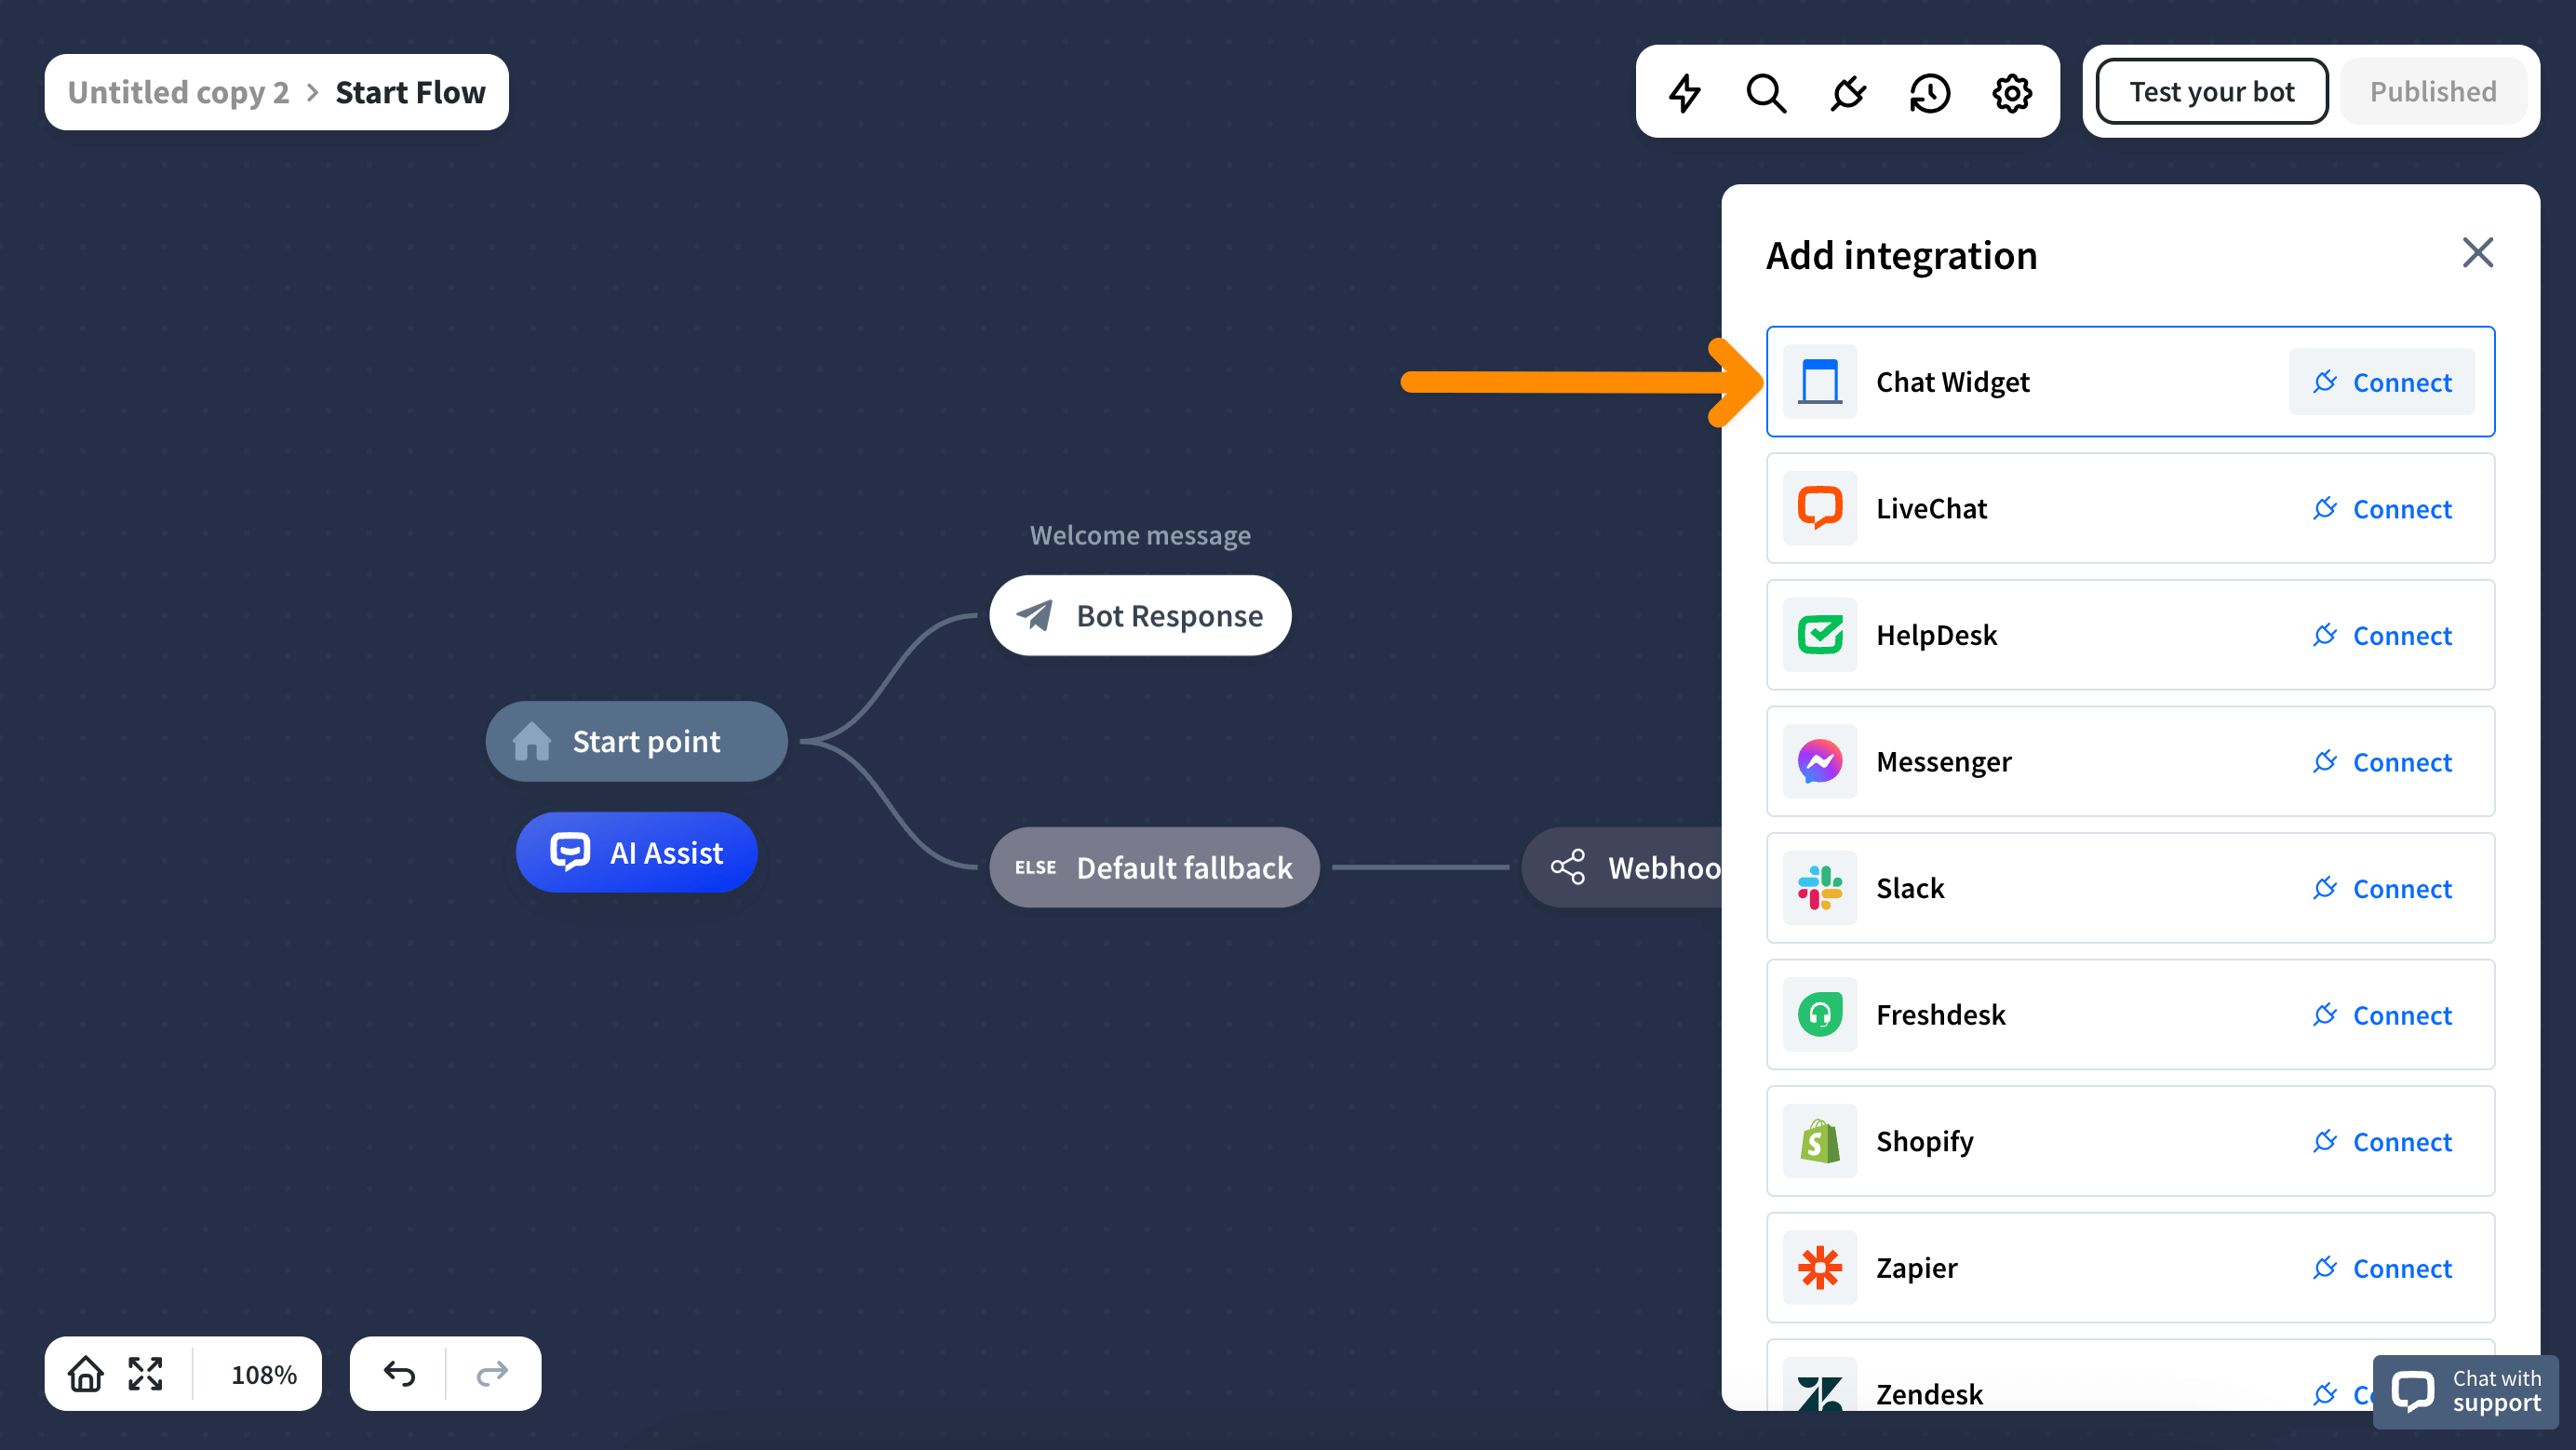Undo the last change
Screen dimensions: 2576x1450
[399, 1373]
